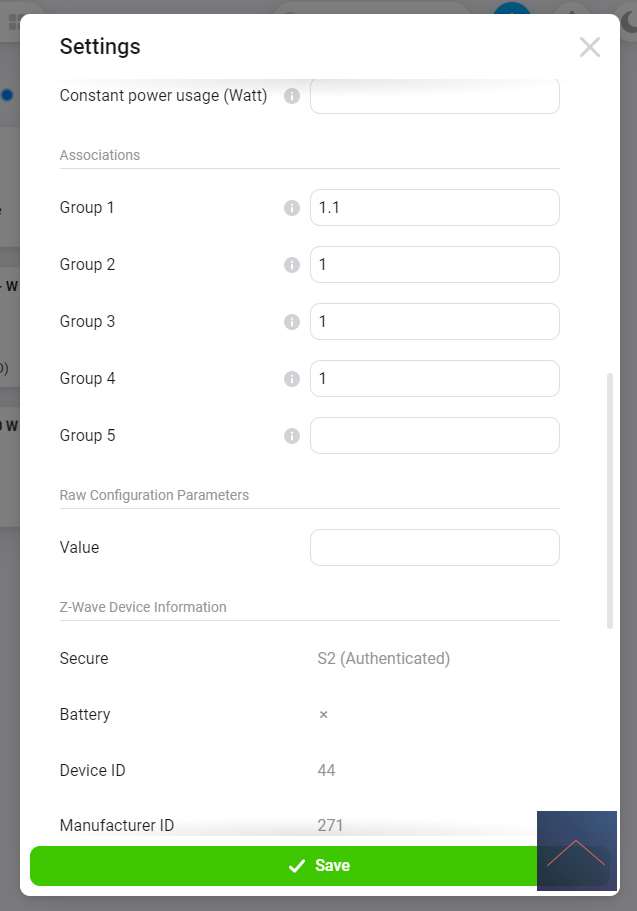This screenshot has height=911, width=637.
Task: Close the Settings dialog with X
Action: tap(590, 47)
